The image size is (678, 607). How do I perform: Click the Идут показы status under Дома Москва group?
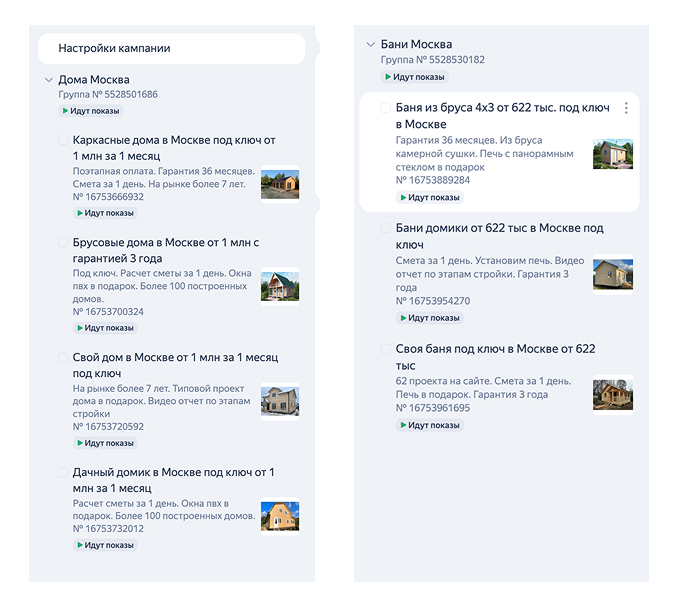(x=91, y=111)
